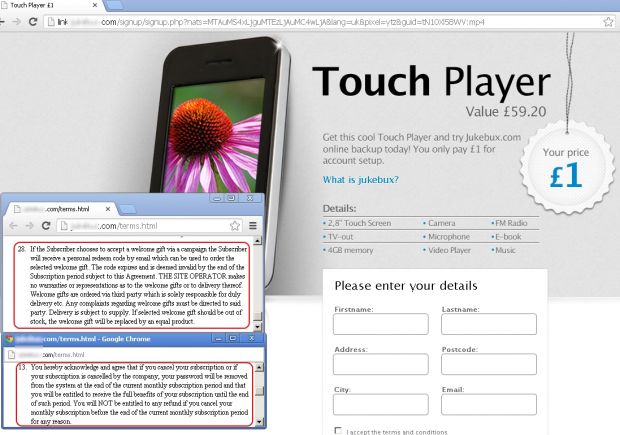Click address bar of upper terms popup

[150, 226]
